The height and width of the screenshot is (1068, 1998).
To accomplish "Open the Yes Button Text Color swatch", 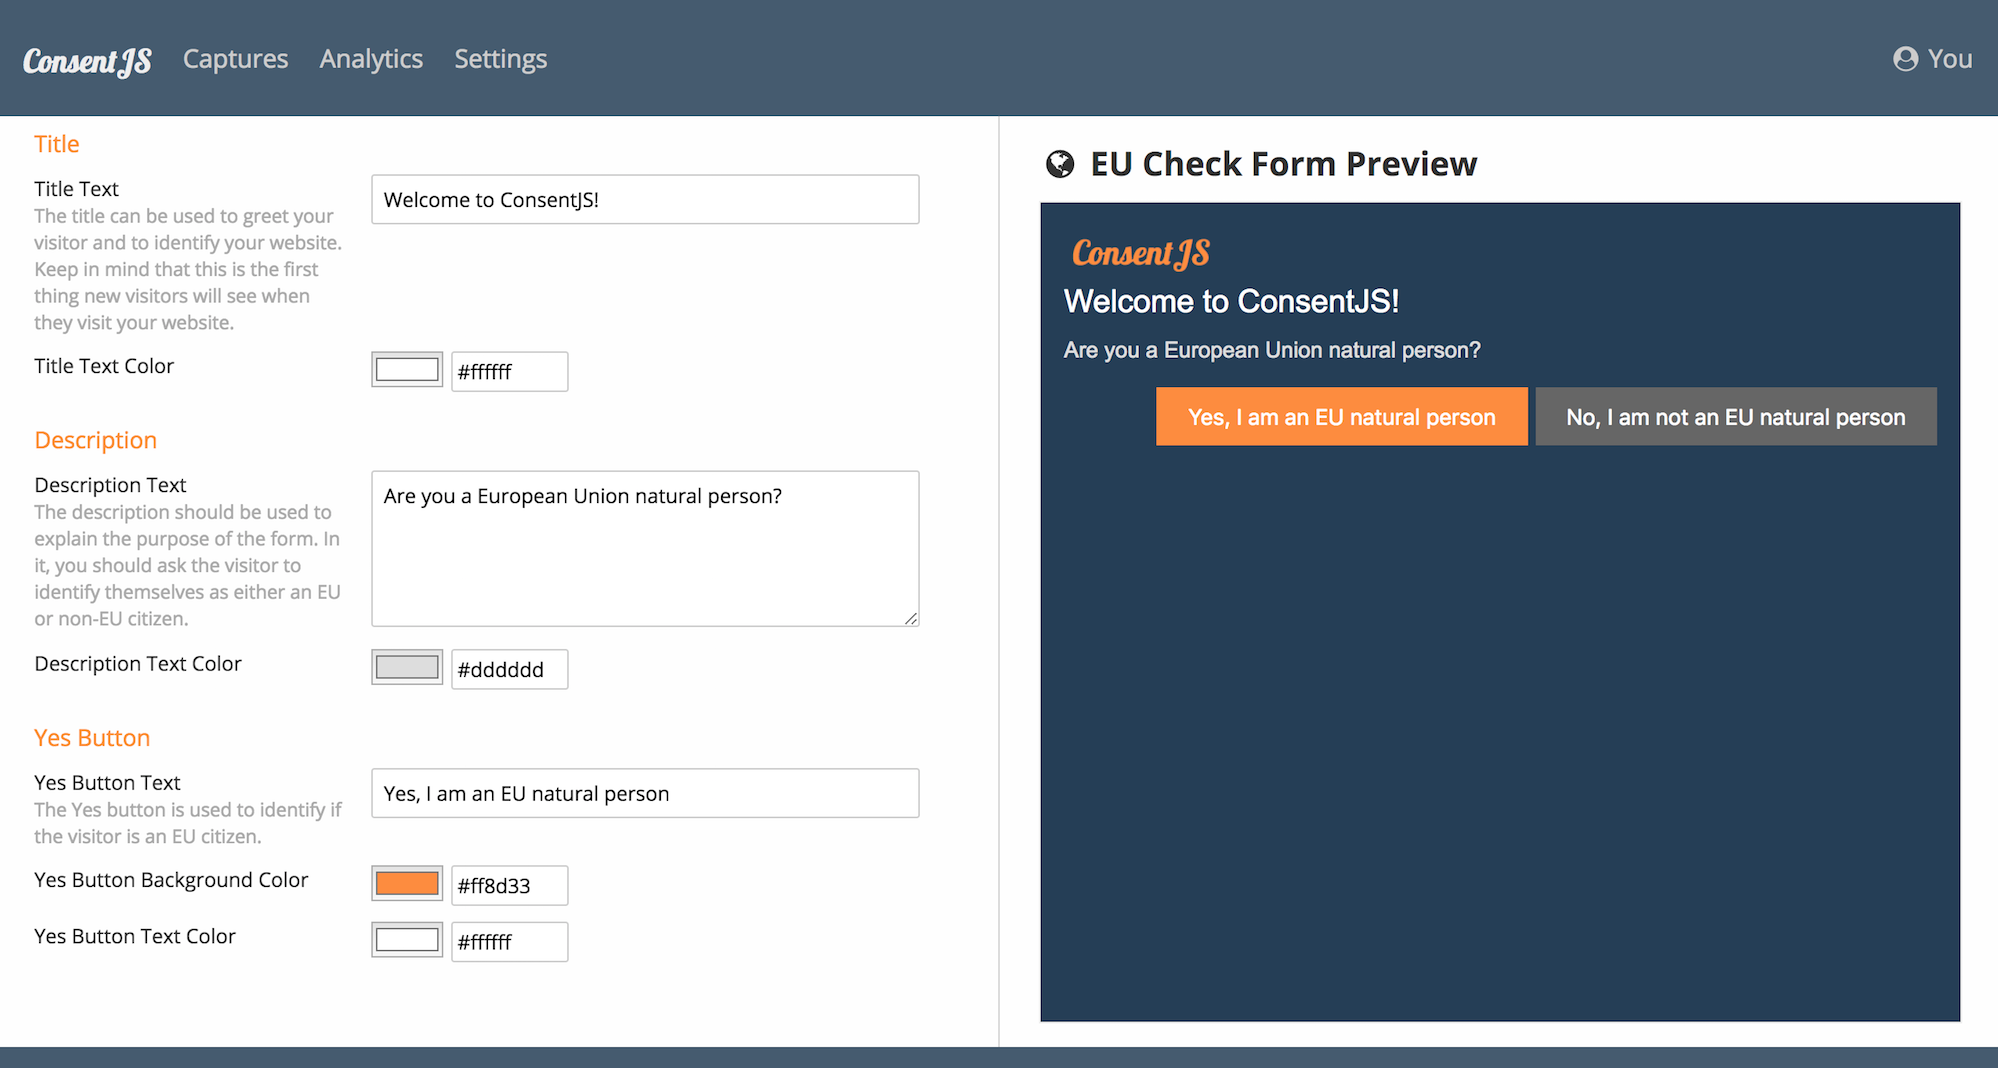I will coord(407,940).
